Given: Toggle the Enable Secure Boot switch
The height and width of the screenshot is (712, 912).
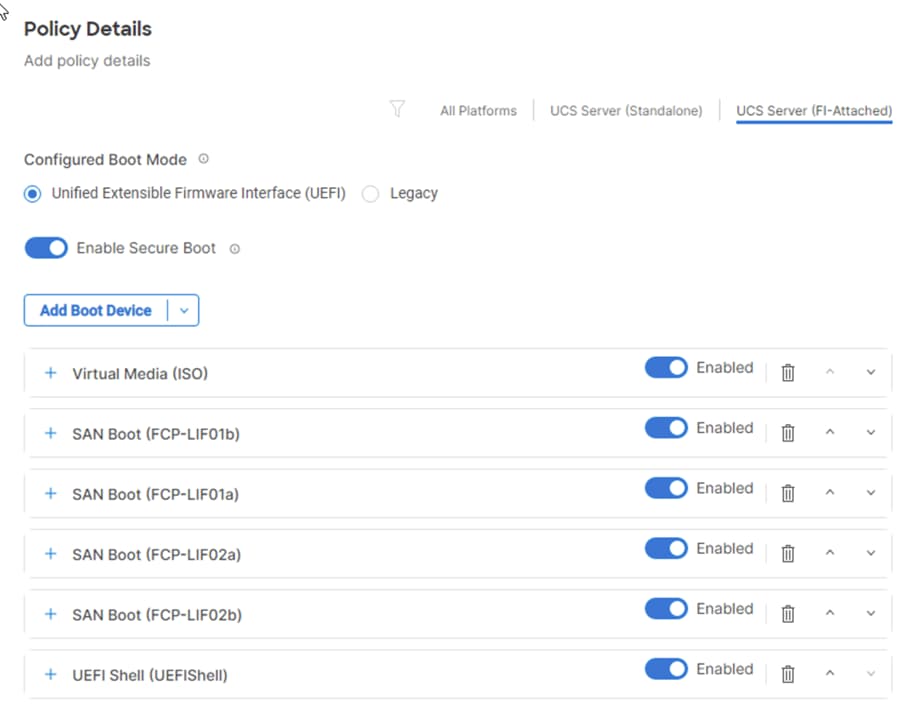Looking at the screenshot, I should pos(46,248).
